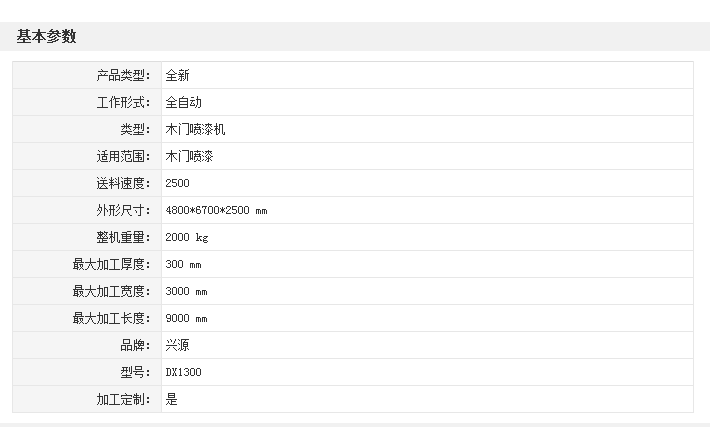Click the 兴源 brand value
710x427 pixels.
[x=178, y=346]
